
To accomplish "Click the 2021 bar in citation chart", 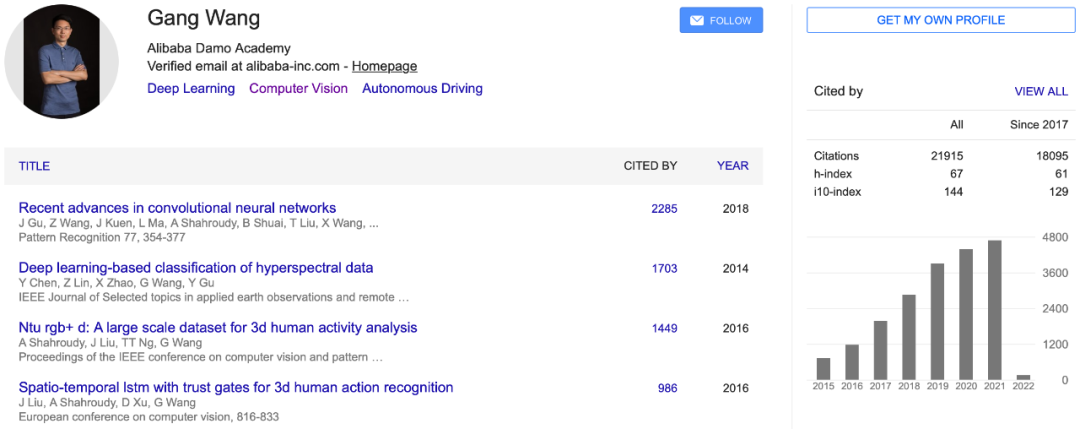I will [994, 310].
